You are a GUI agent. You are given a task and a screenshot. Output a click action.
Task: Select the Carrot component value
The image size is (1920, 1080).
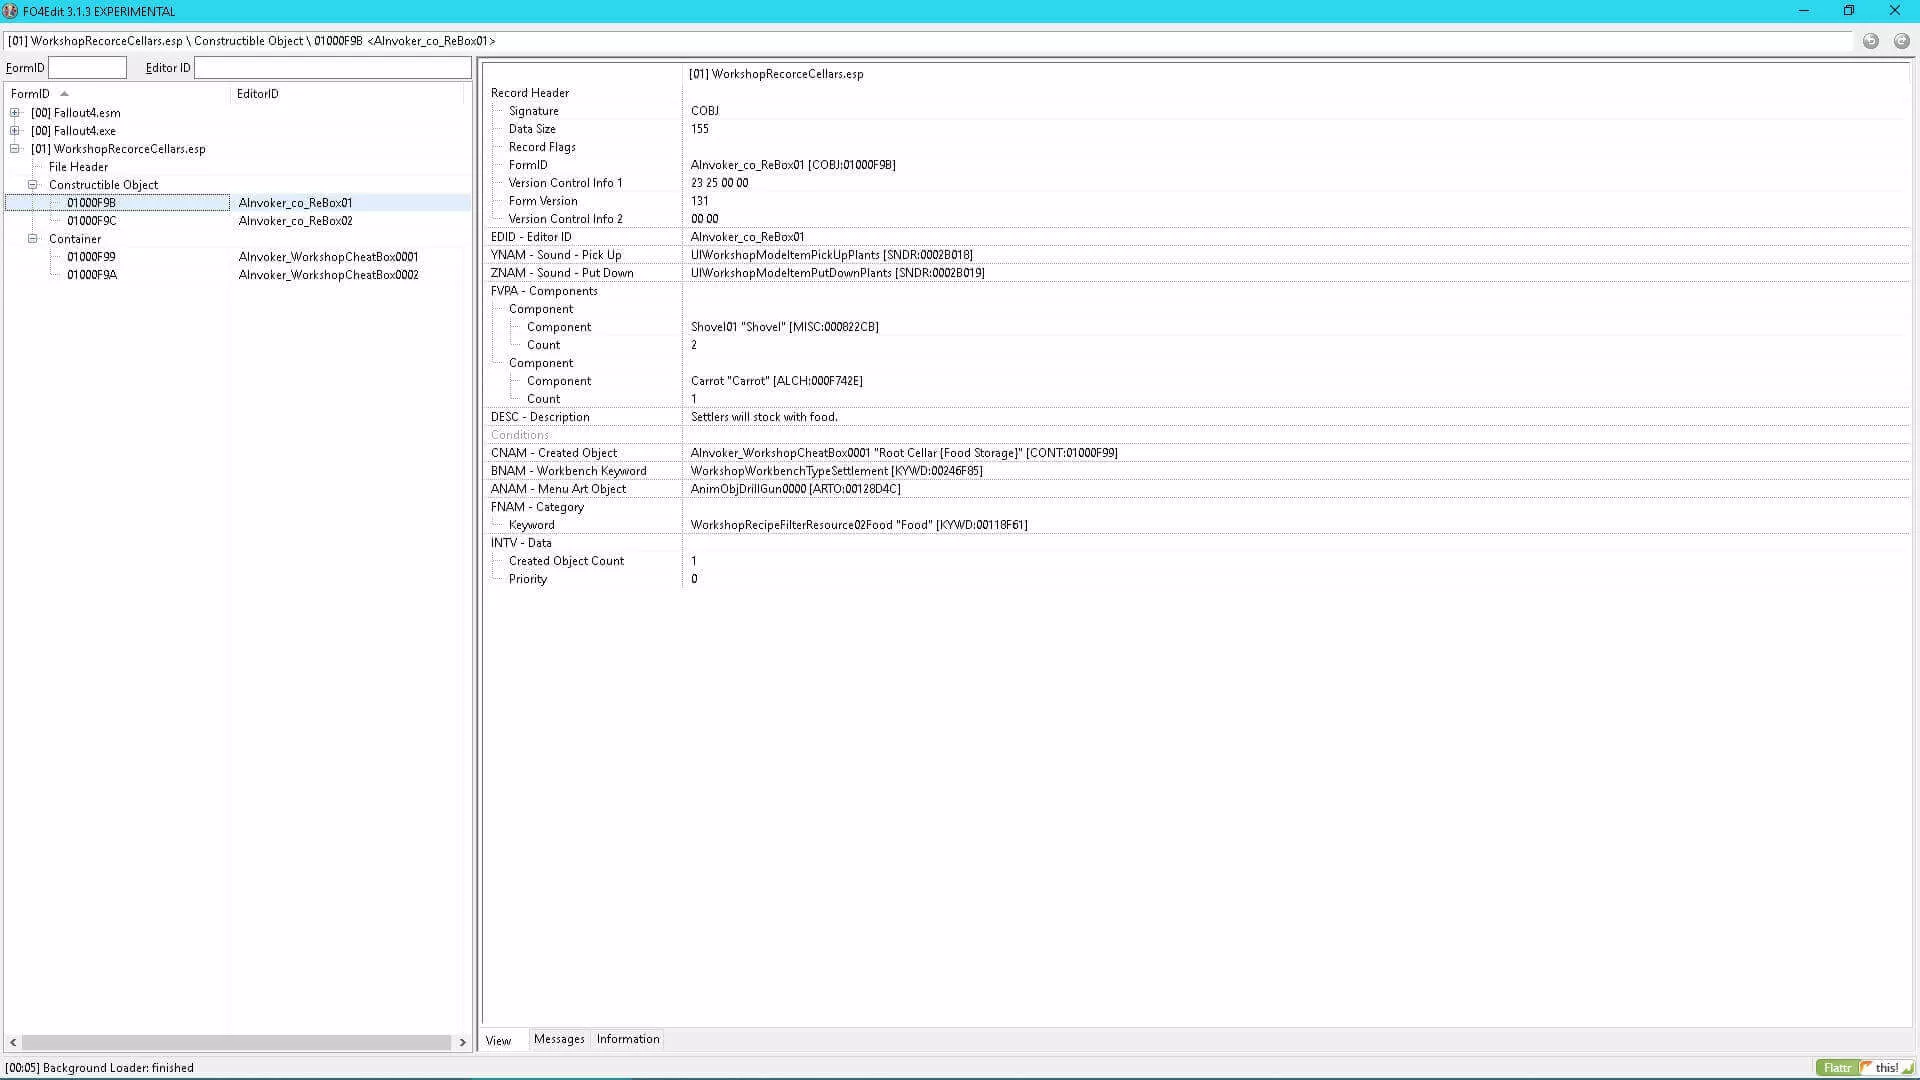776,381
